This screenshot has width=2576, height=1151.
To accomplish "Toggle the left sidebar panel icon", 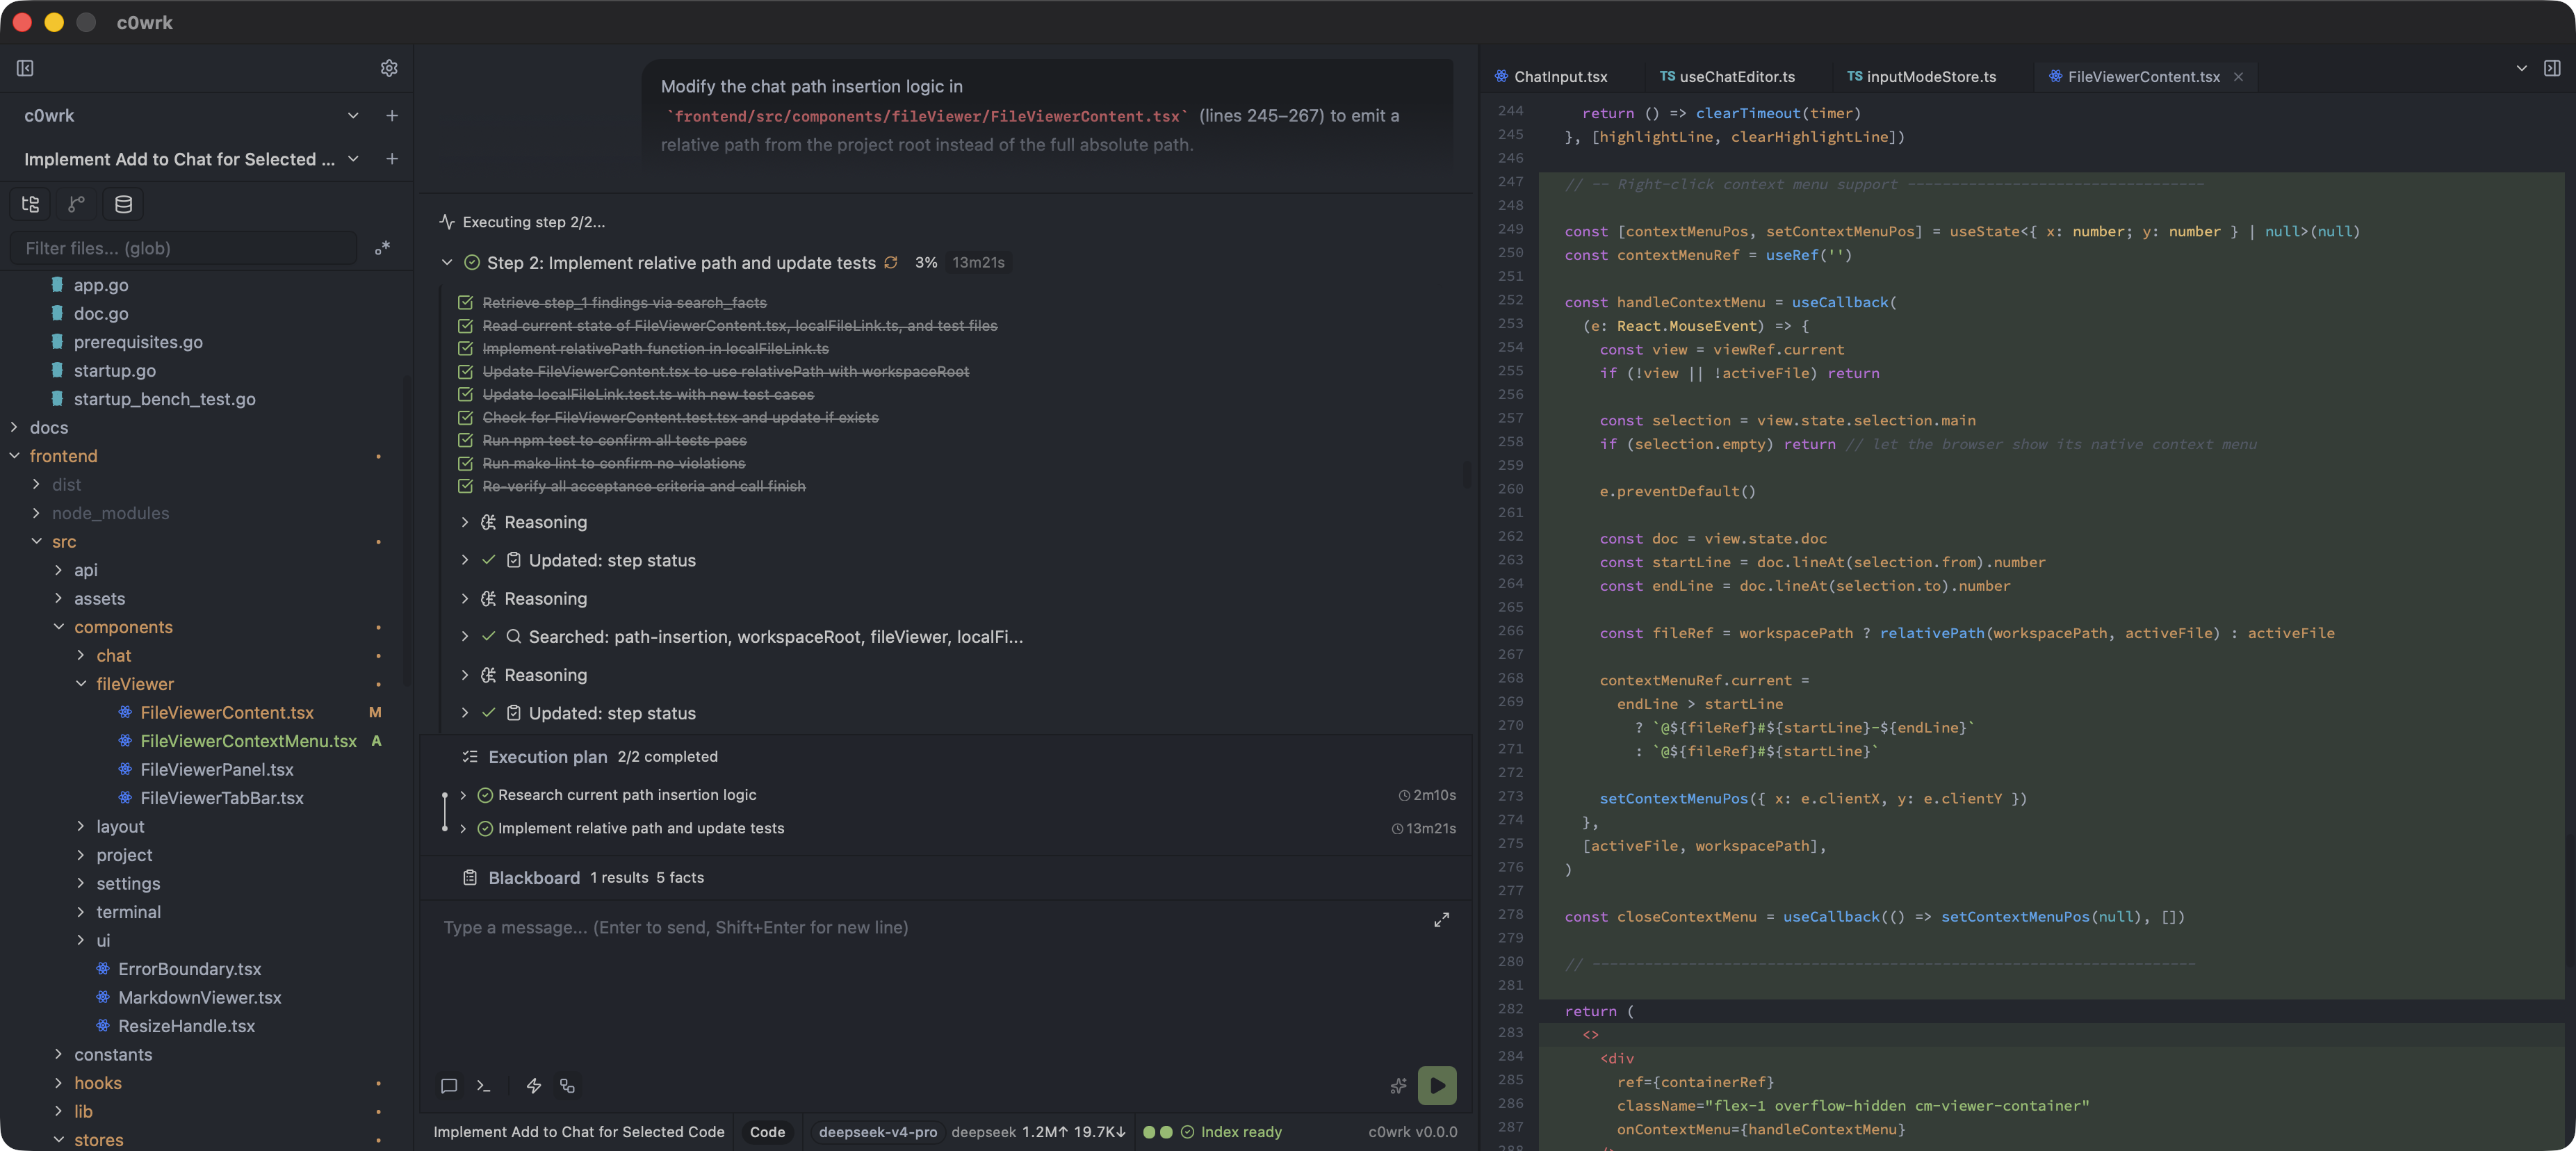I will [25, 68].
